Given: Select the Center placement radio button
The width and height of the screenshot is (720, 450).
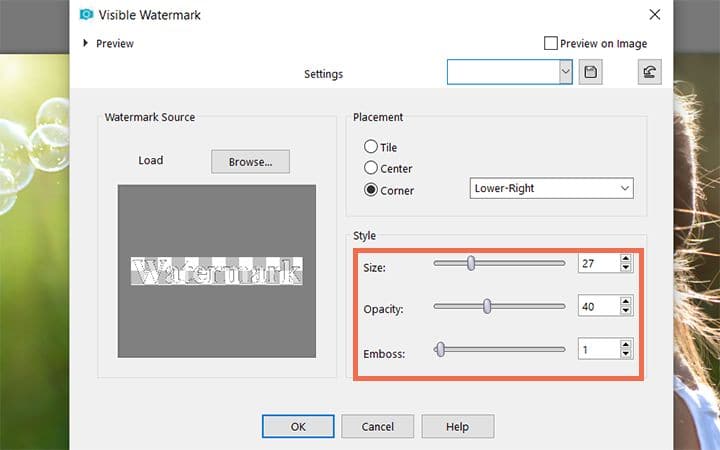Looking at the screenshot, I should (371, 168).
